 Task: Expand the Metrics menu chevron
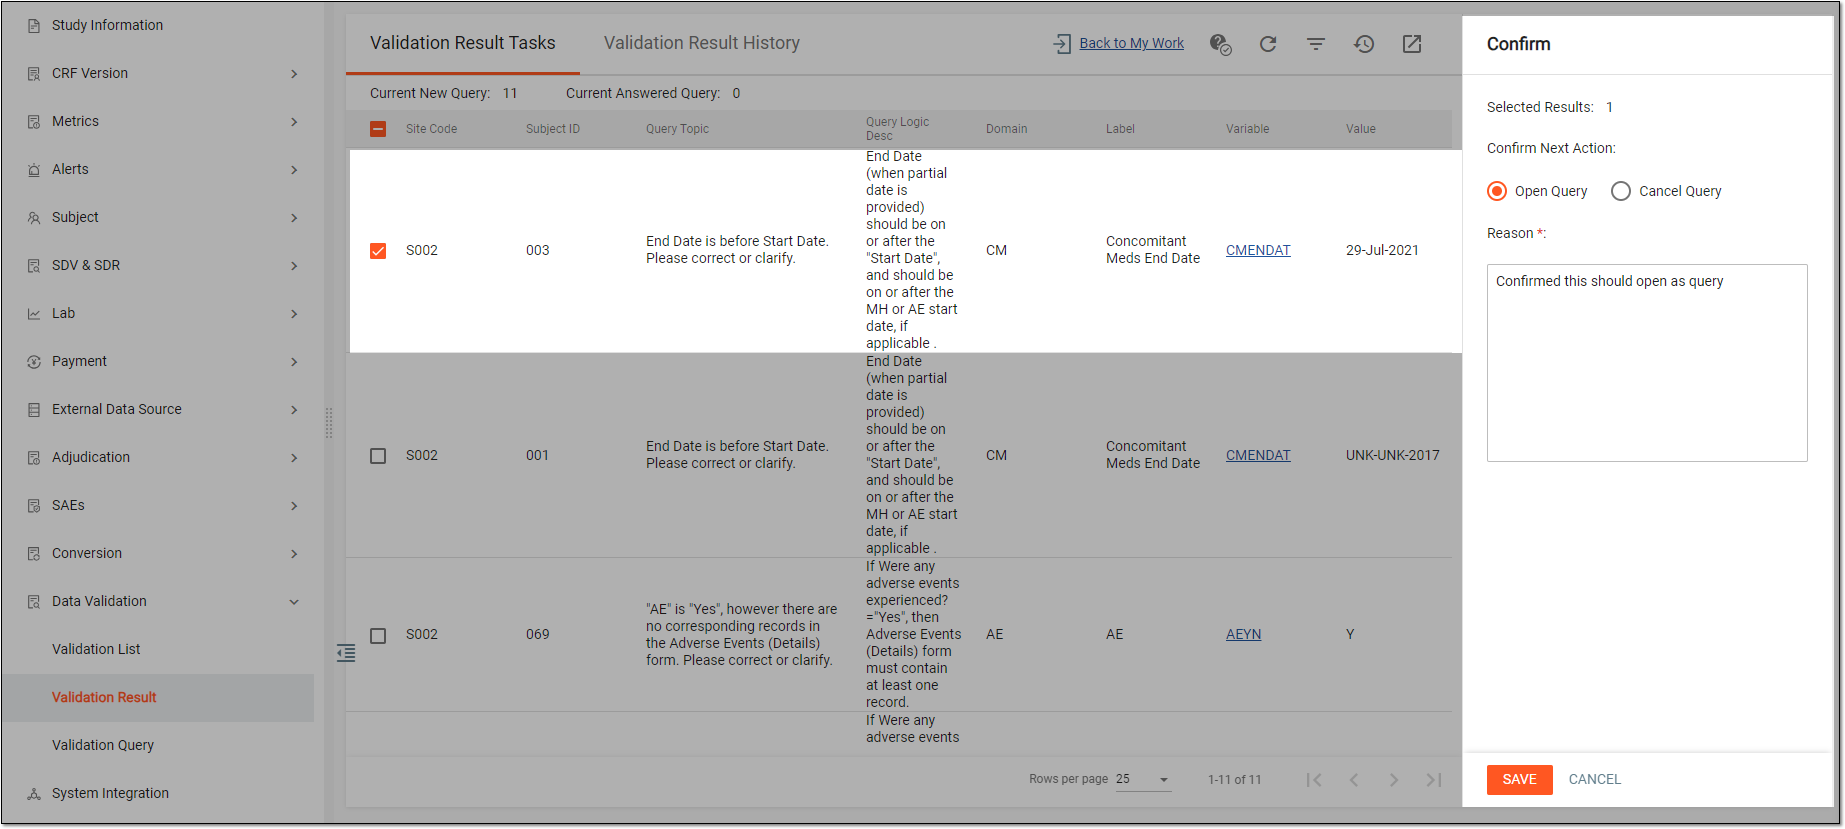(x=294, y=122)
